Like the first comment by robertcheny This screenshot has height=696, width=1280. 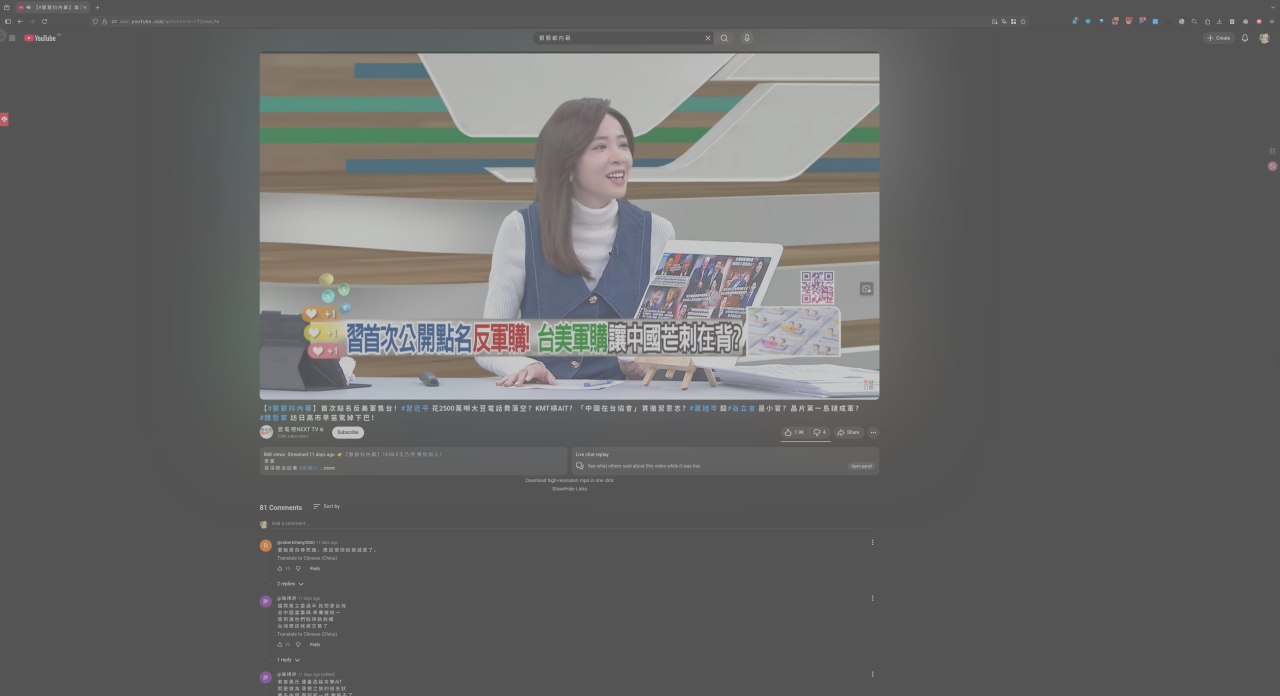point(280,568)
